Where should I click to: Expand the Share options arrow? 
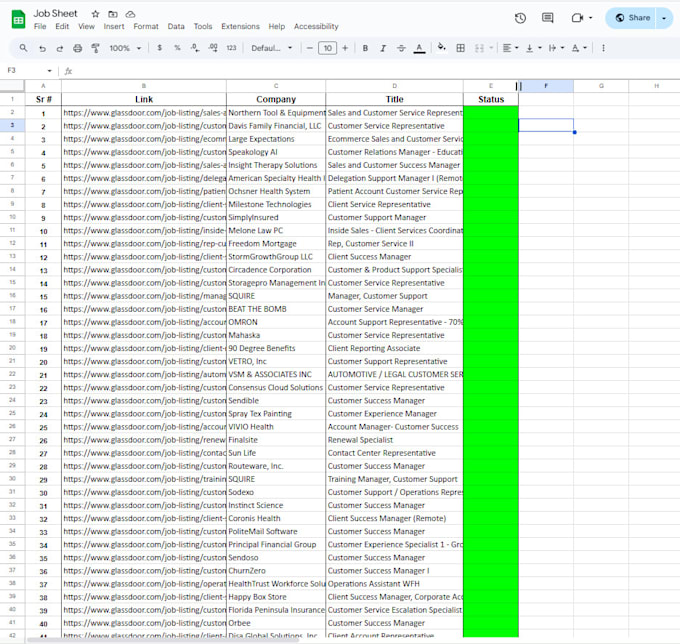coord(664,18)
